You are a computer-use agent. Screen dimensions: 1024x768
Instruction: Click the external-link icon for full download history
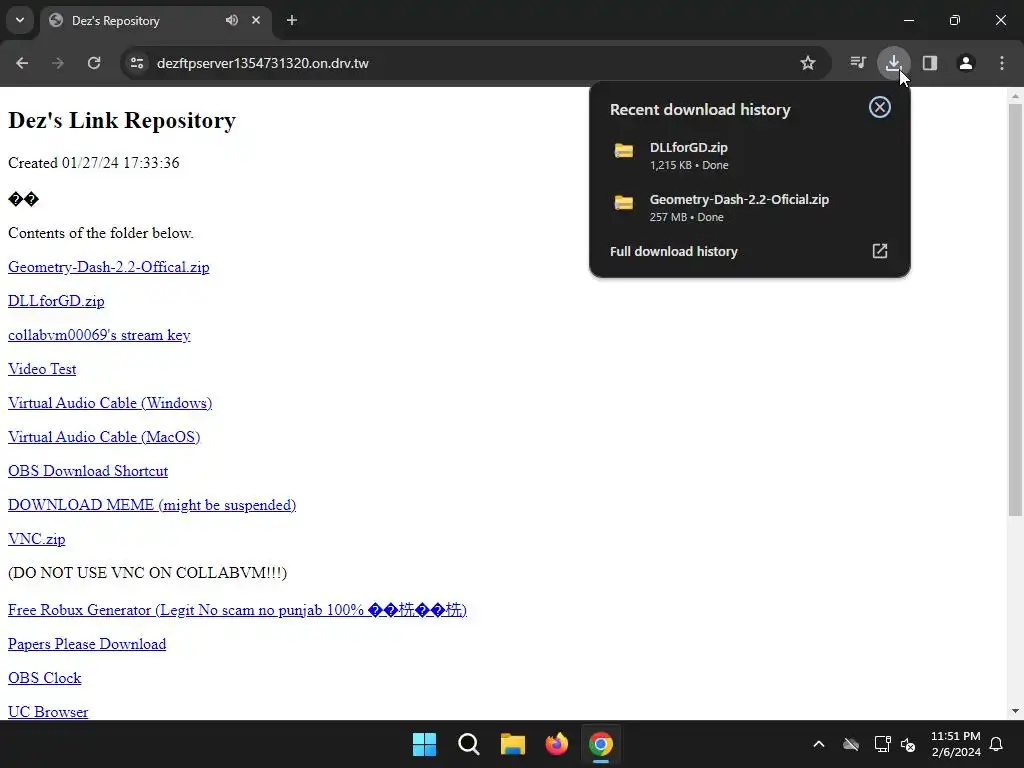tap(880, 251)
